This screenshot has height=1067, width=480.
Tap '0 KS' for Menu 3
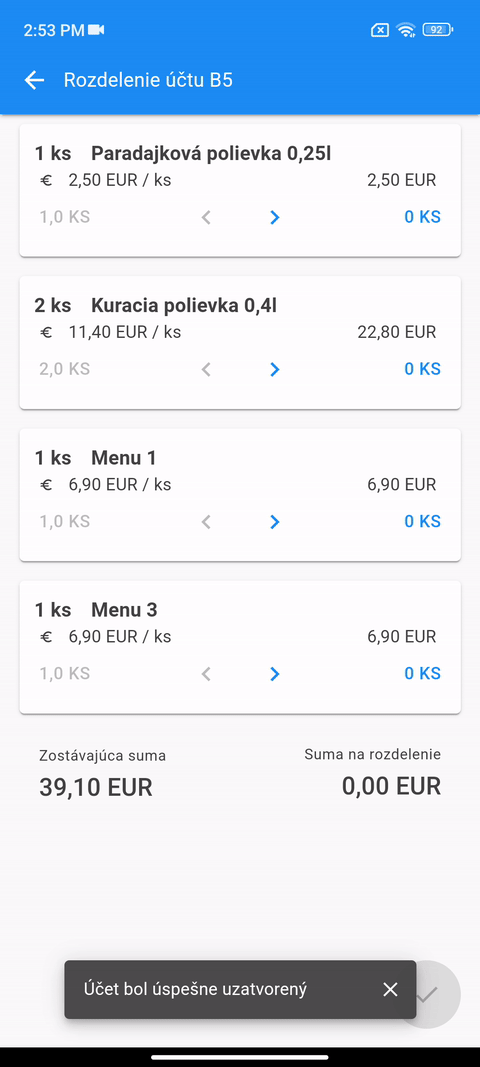422,674
